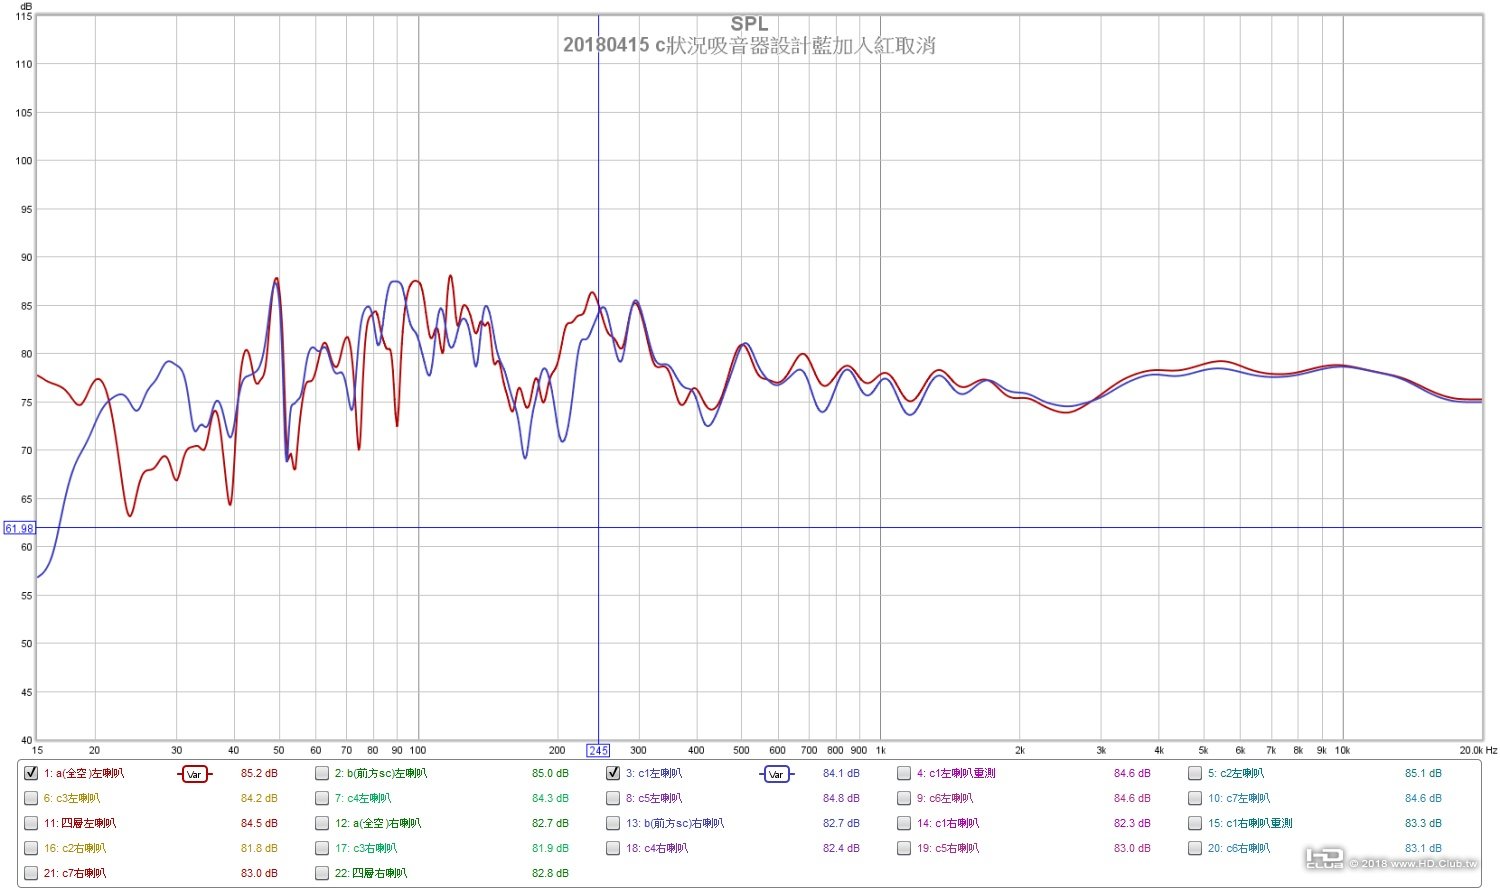Image resolution: width=1500 pixels, height=889 pixels.
Task: Tick the checkbox for 4: c1左喇叭重測
Action: click(904, 773)
